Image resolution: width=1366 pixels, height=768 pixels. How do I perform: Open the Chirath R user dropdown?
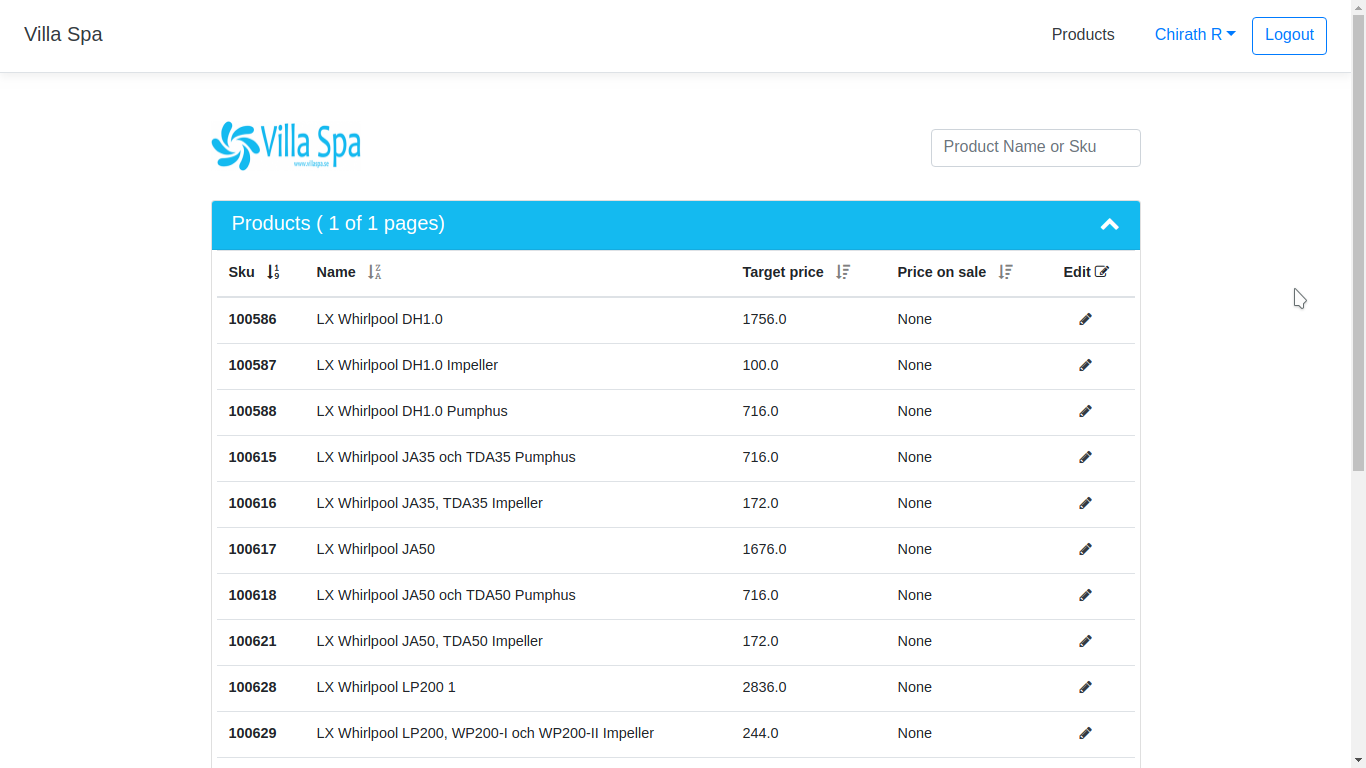pyautogui.click(x=1195, y=35)
